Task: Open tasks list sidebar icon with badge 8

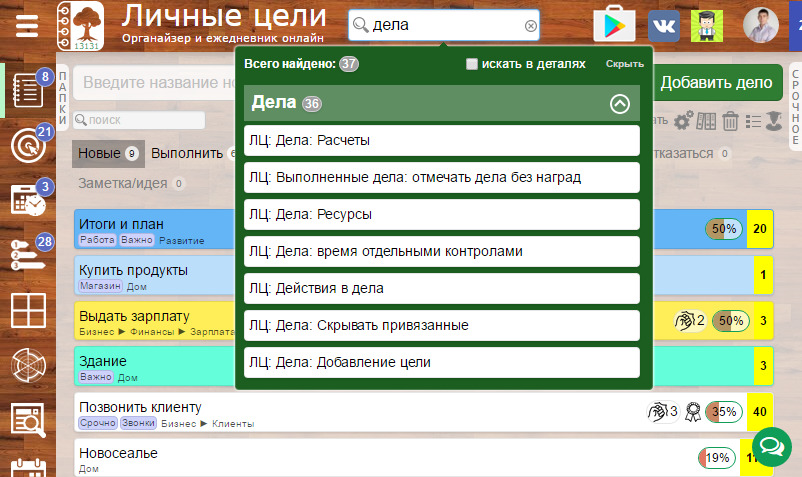Action: pyautogui.click(x=28, y=90)
